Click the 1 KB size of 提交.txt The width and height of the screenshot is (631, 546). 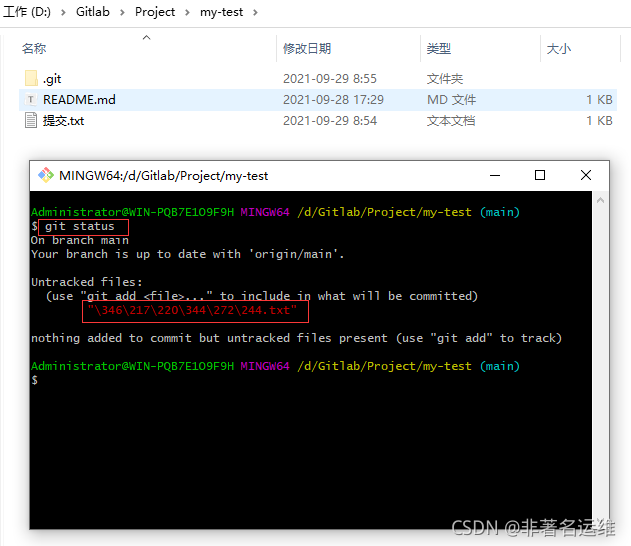(599, 121)
